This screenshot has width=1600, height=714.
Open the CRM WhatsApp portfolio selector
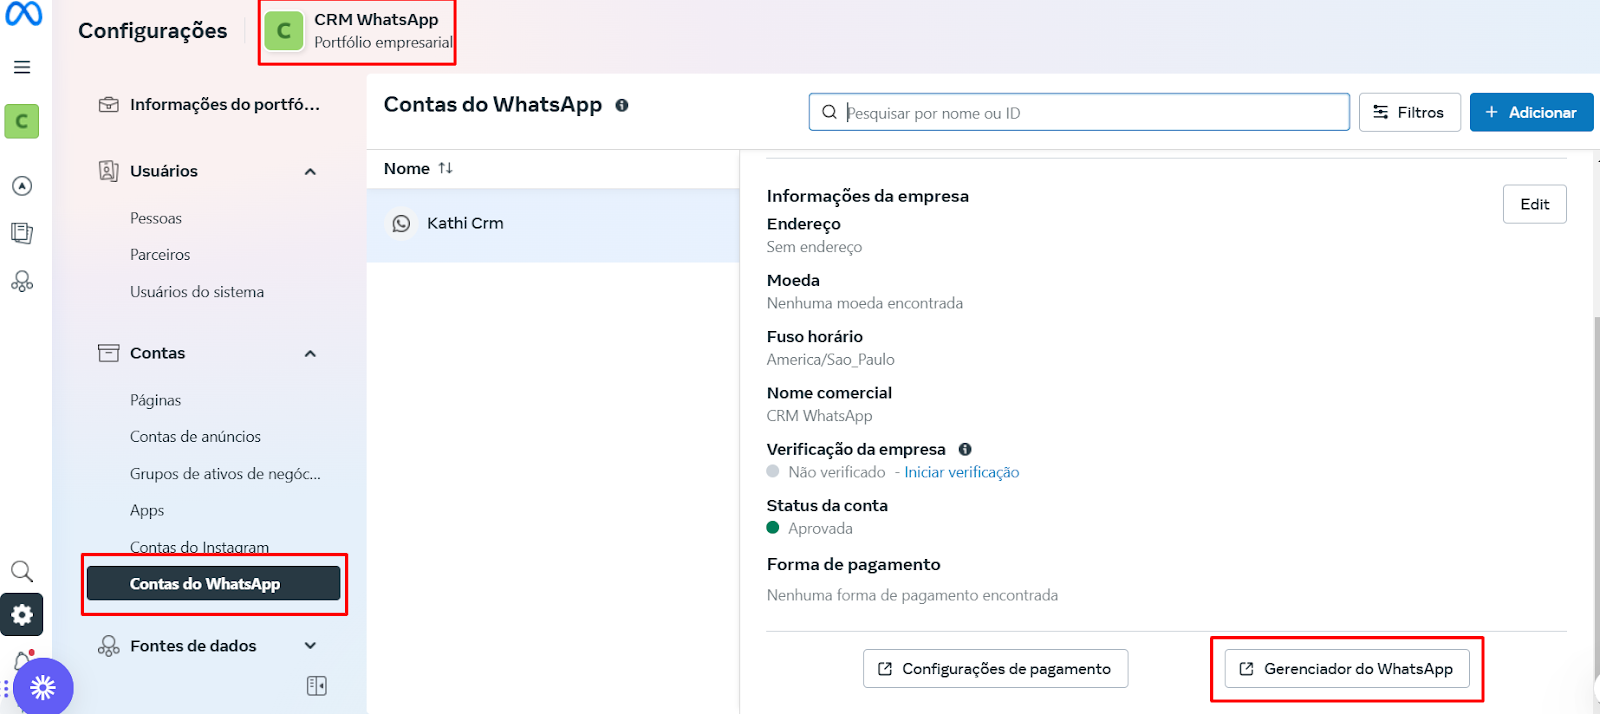(358, 32)
